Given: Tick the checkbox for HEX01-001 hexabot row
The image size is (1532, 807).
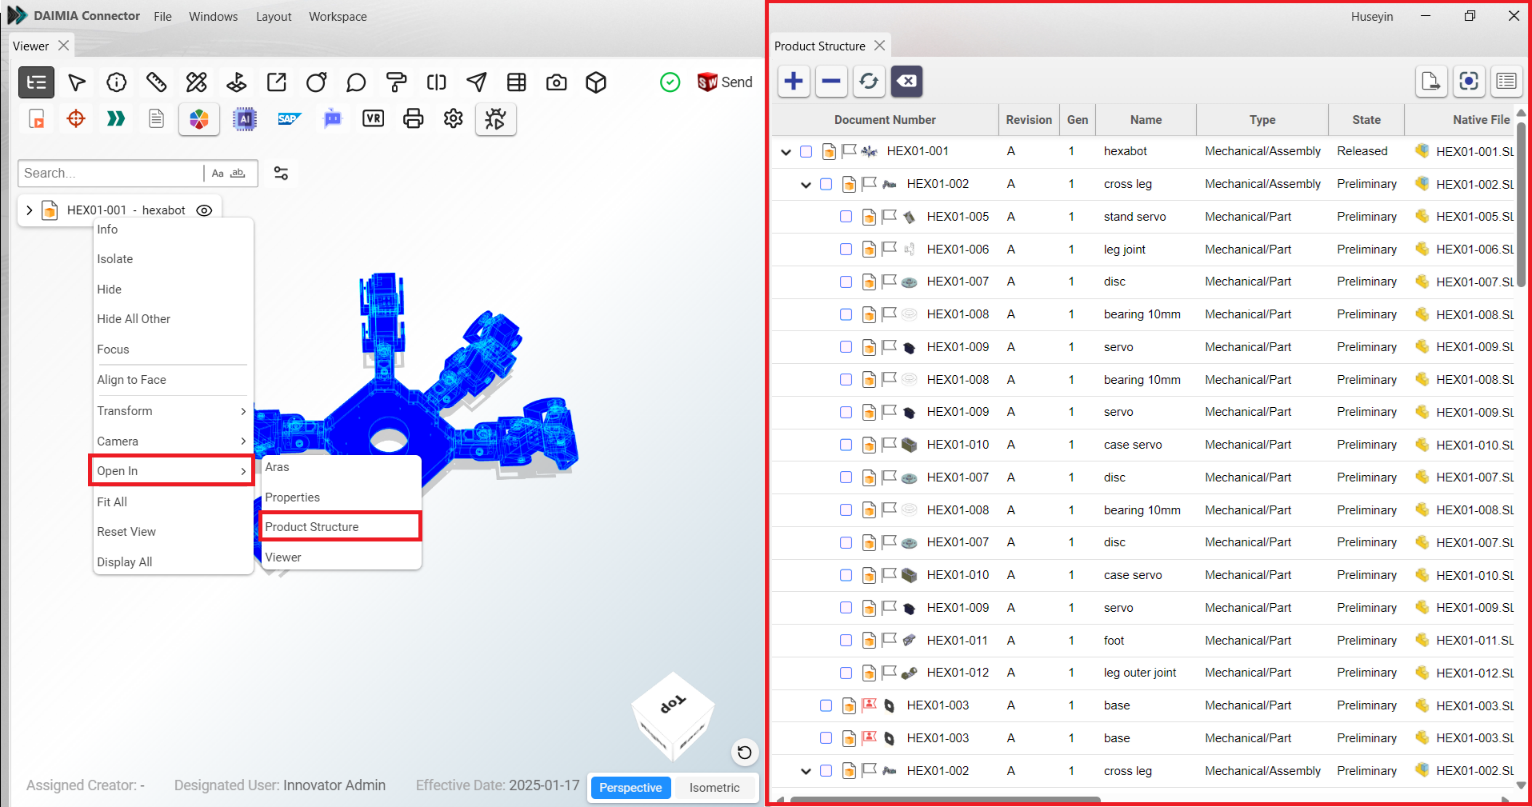Looking at the screenshot, I should [x=806, y=152].
